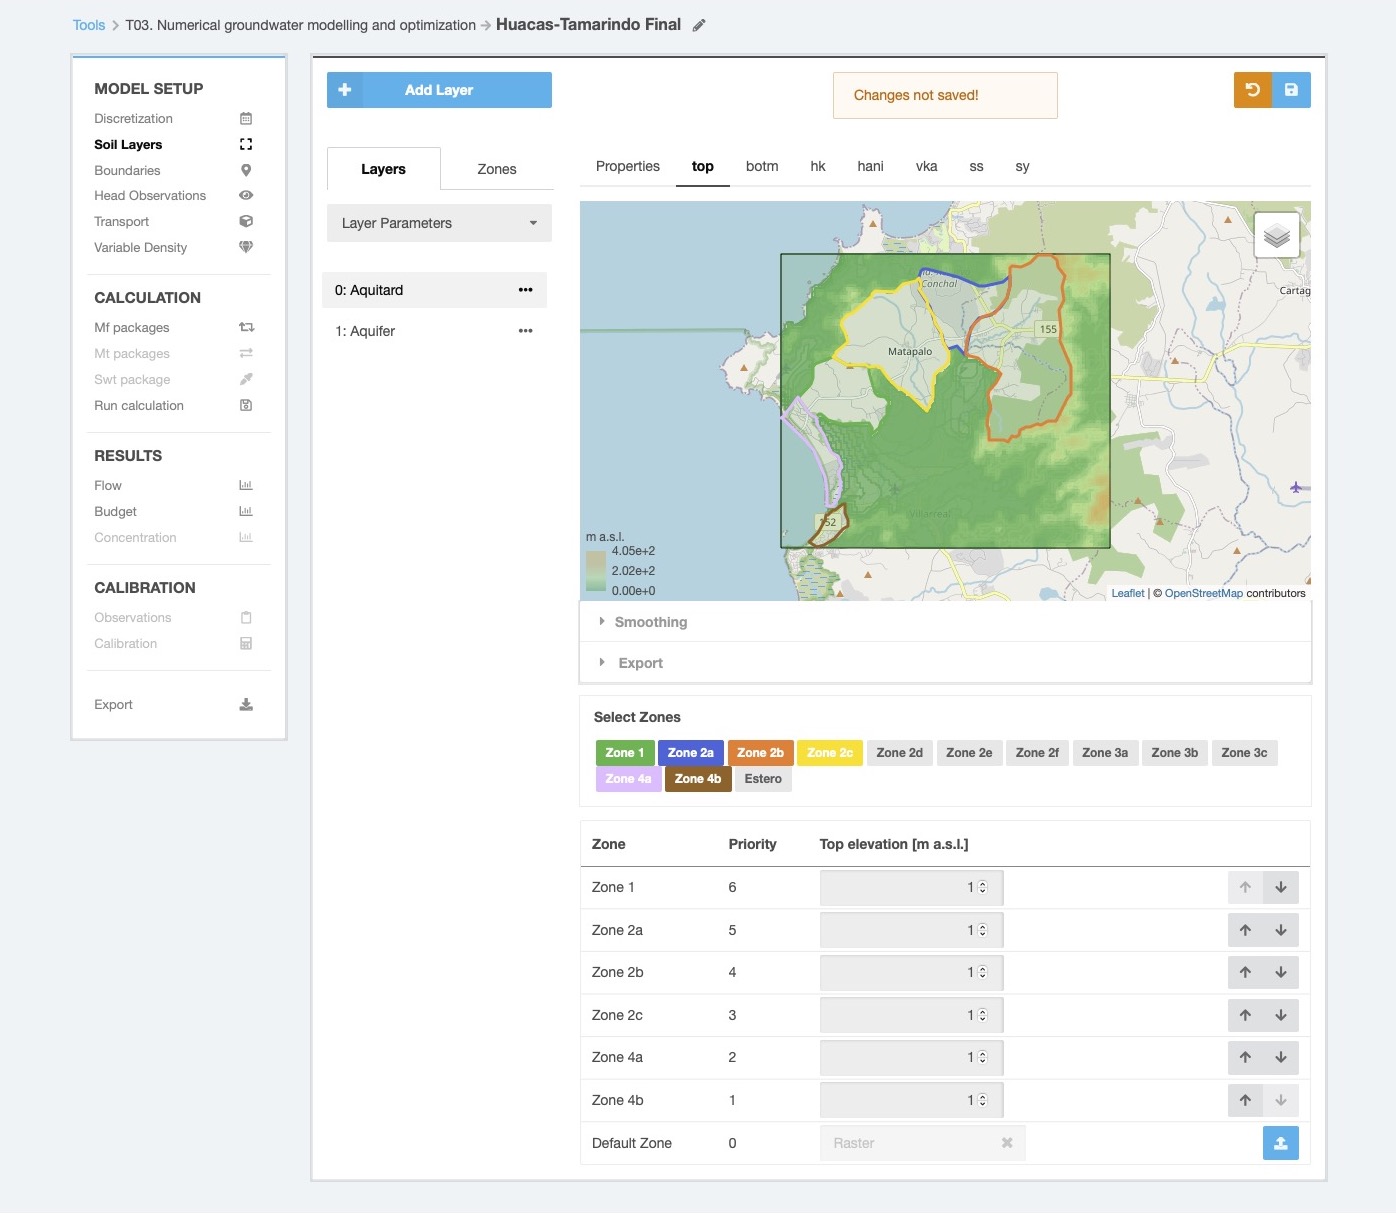Switch to the hk tab
Screen dimensions: 1396x1213
818,166
